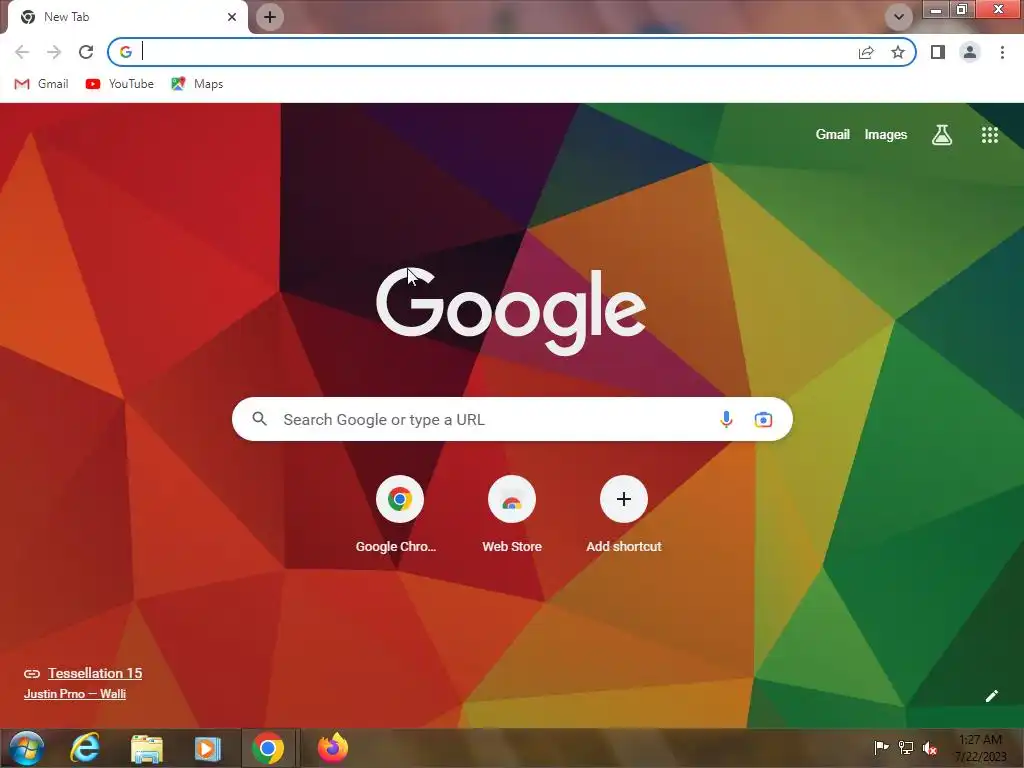The image size is (1024, 768).
Task: Start voice search with the microphone
Action: tap(726, 419)
